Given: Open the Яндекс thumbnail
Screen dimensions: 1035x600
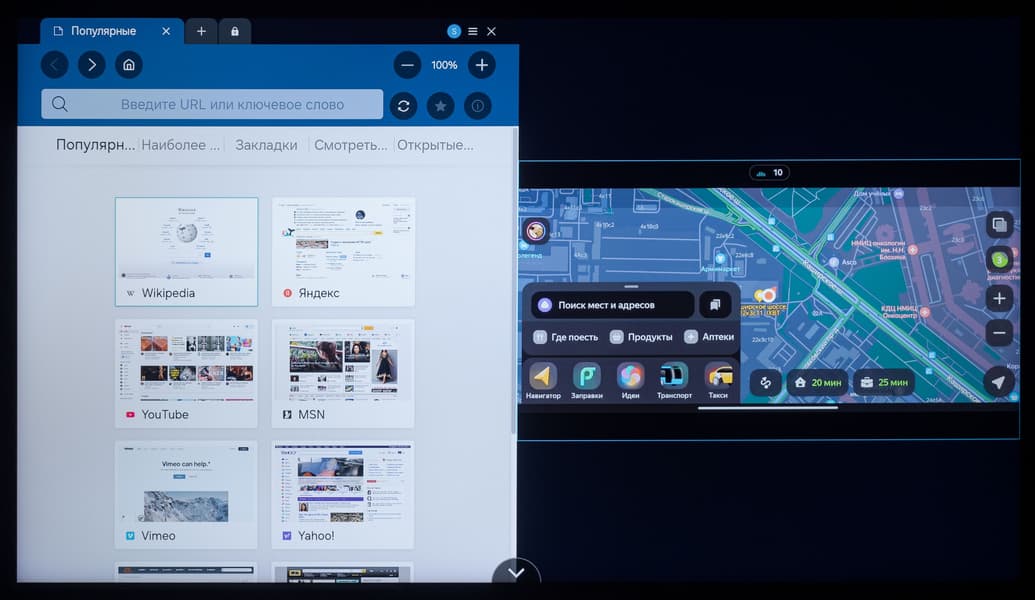Looking at the screenshot, I should point(343,251).
